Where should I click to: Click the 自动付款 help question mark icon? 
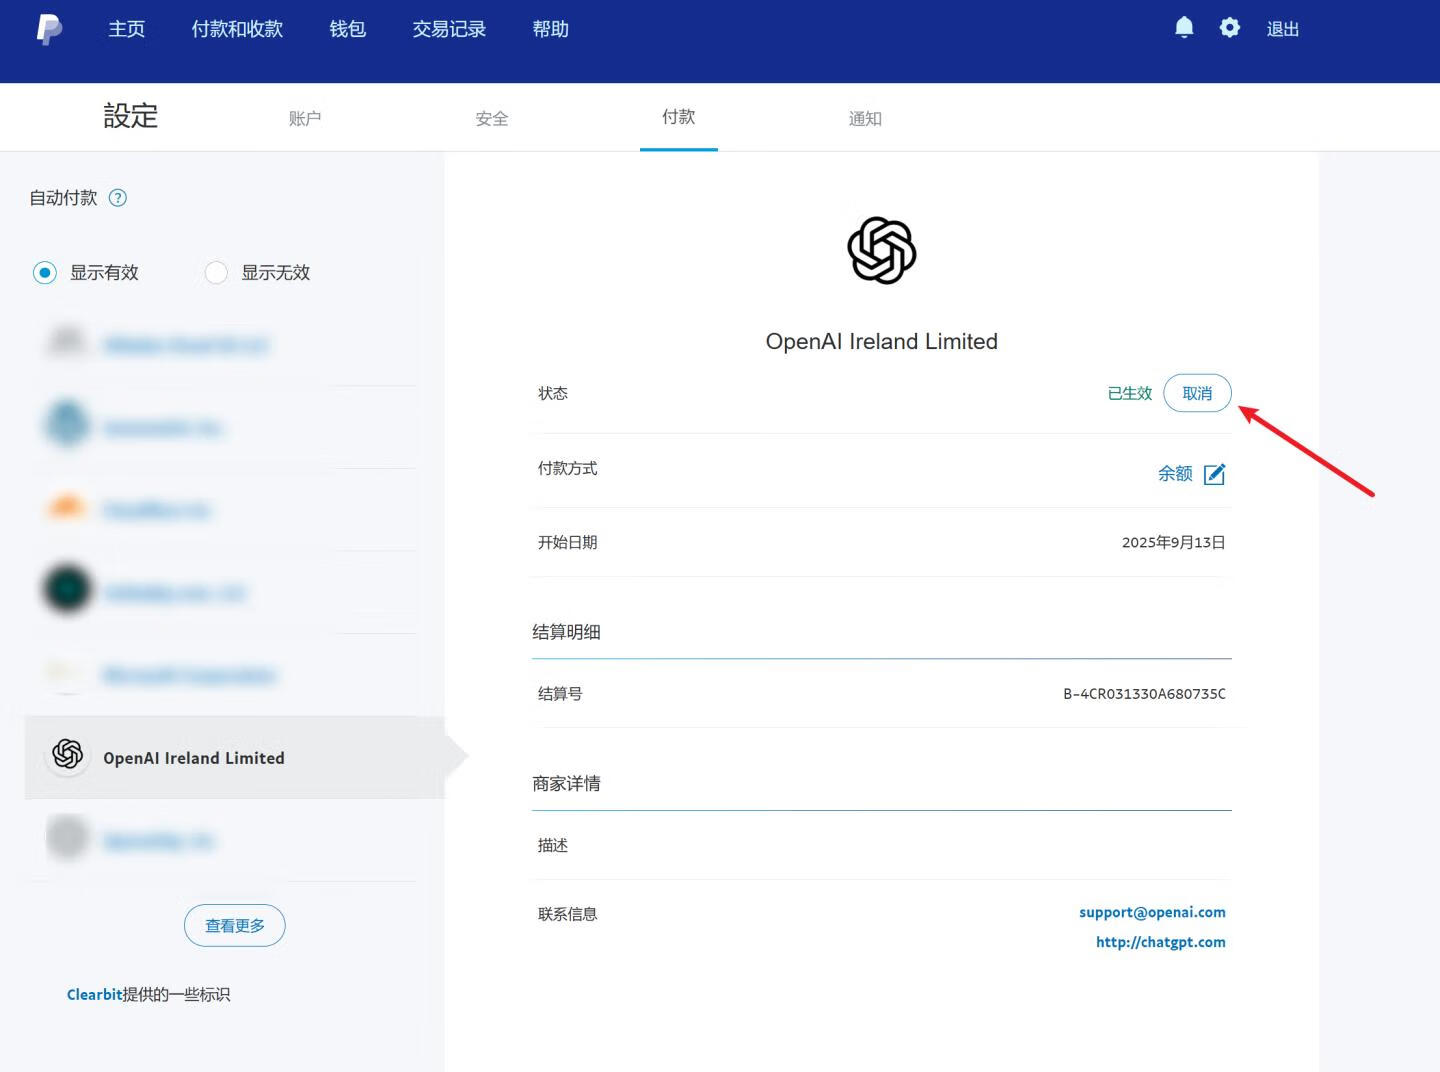pos(118,198)
